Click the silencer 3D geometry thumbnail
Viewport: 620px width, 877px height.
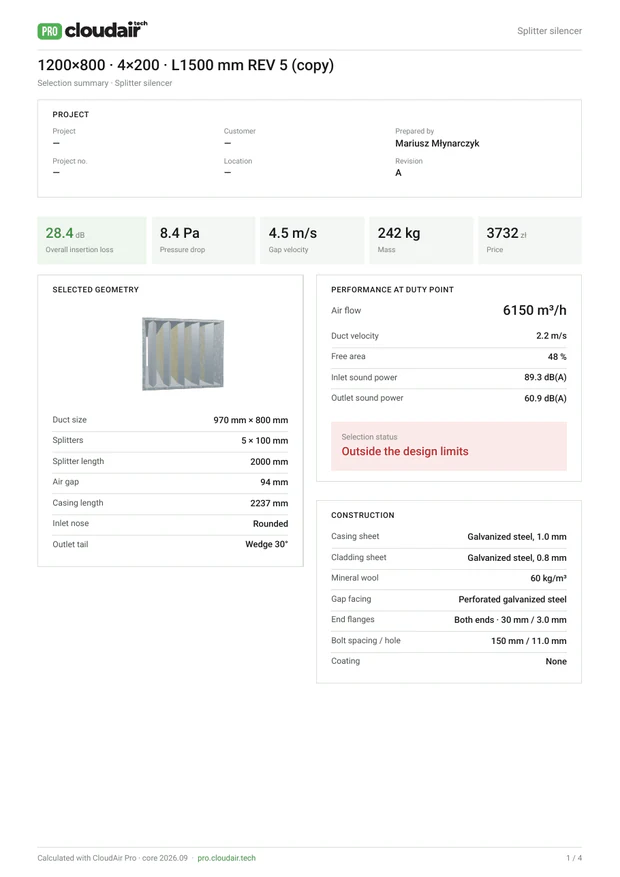pyautogui.click(x=183, y=353)
